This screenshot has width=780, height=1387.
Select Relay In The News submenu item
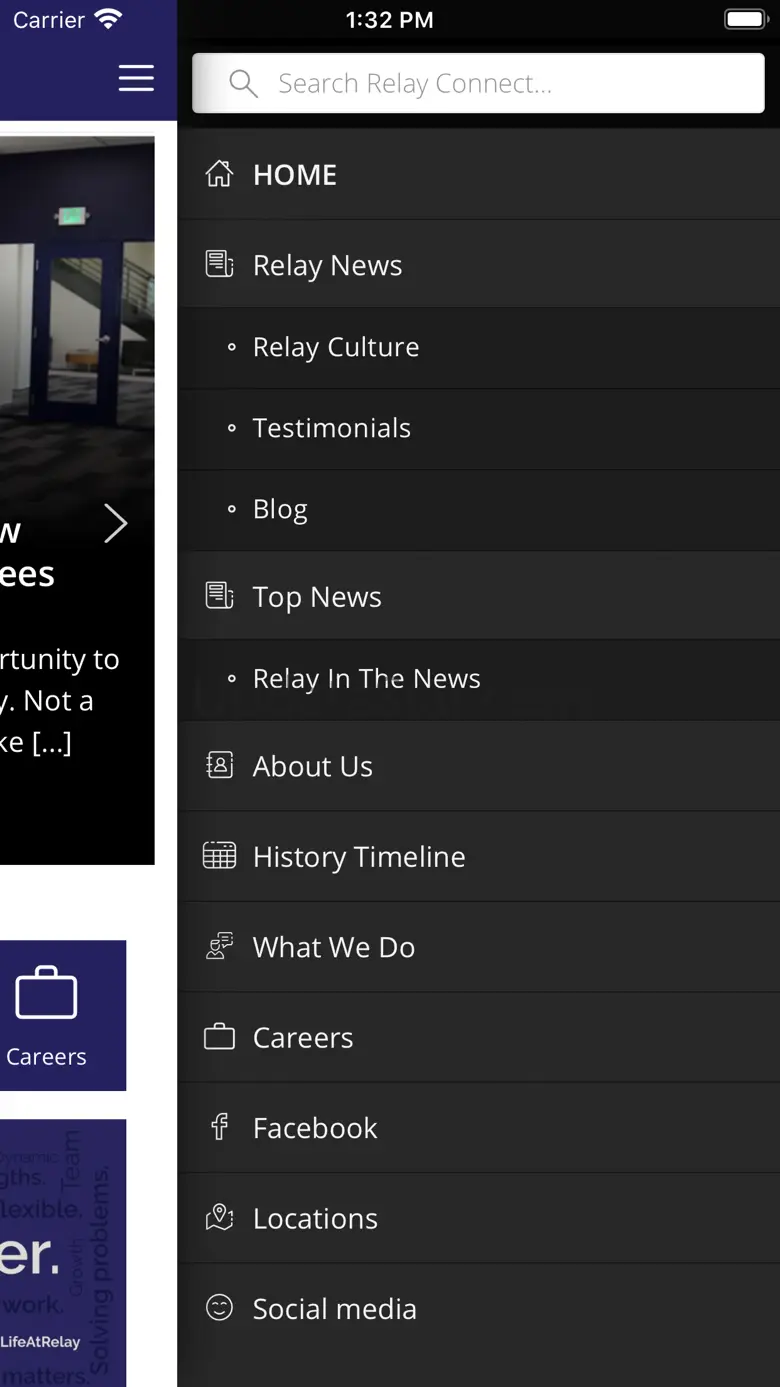pos(479,679)
